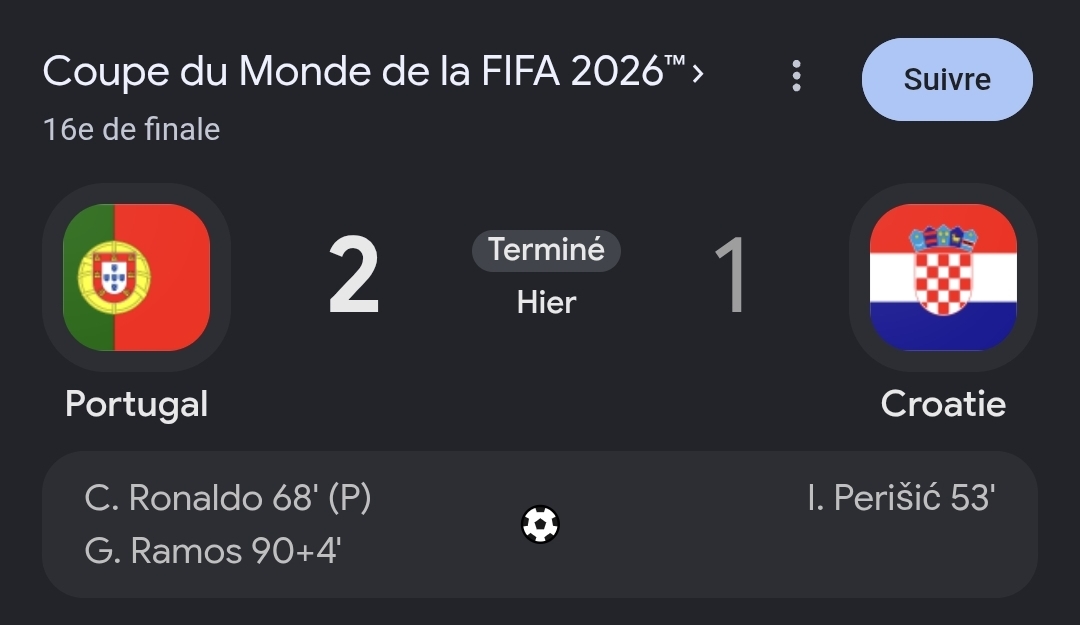Select the 16e de finale round label

132,130
